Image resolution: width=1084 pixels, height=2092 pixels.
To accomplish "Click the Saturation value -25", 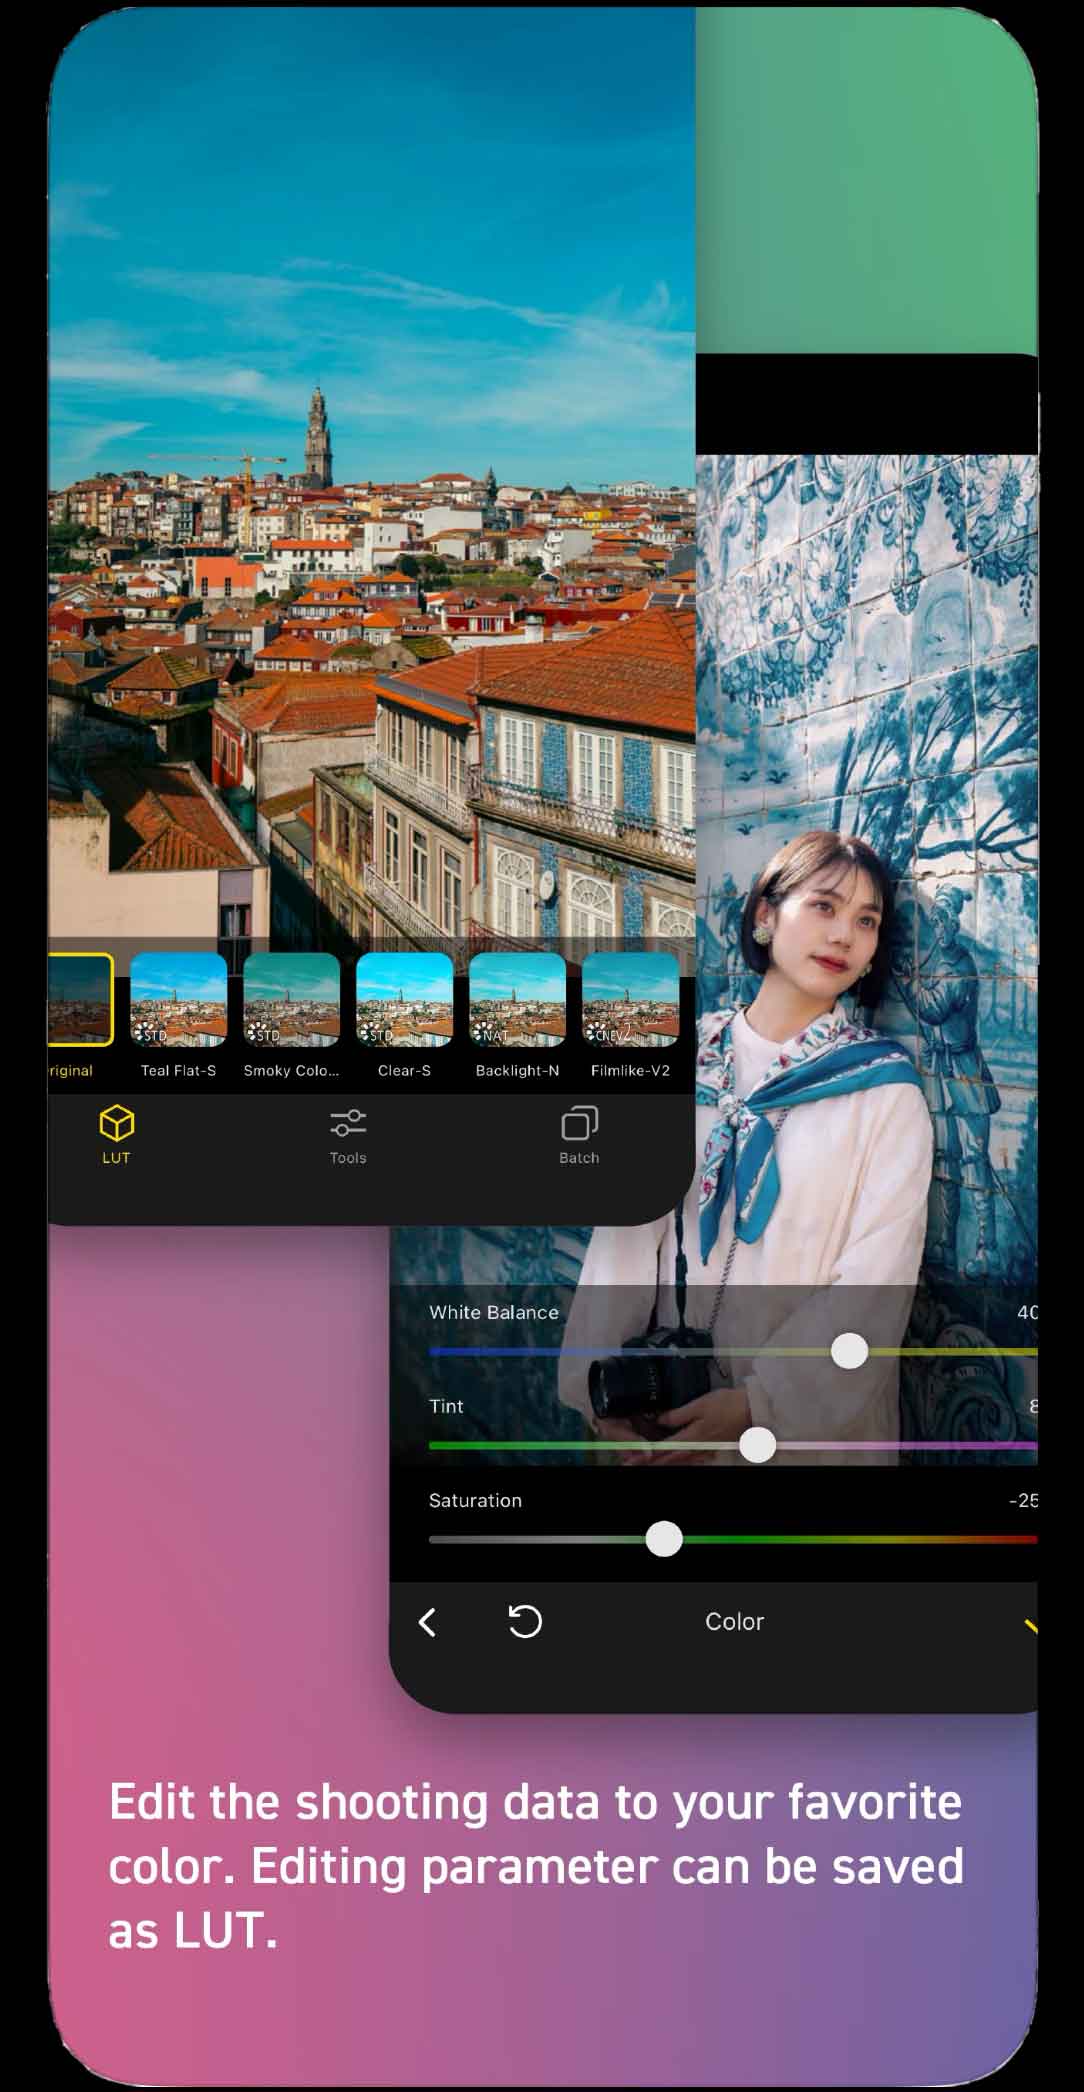I will [1022, 1500].
